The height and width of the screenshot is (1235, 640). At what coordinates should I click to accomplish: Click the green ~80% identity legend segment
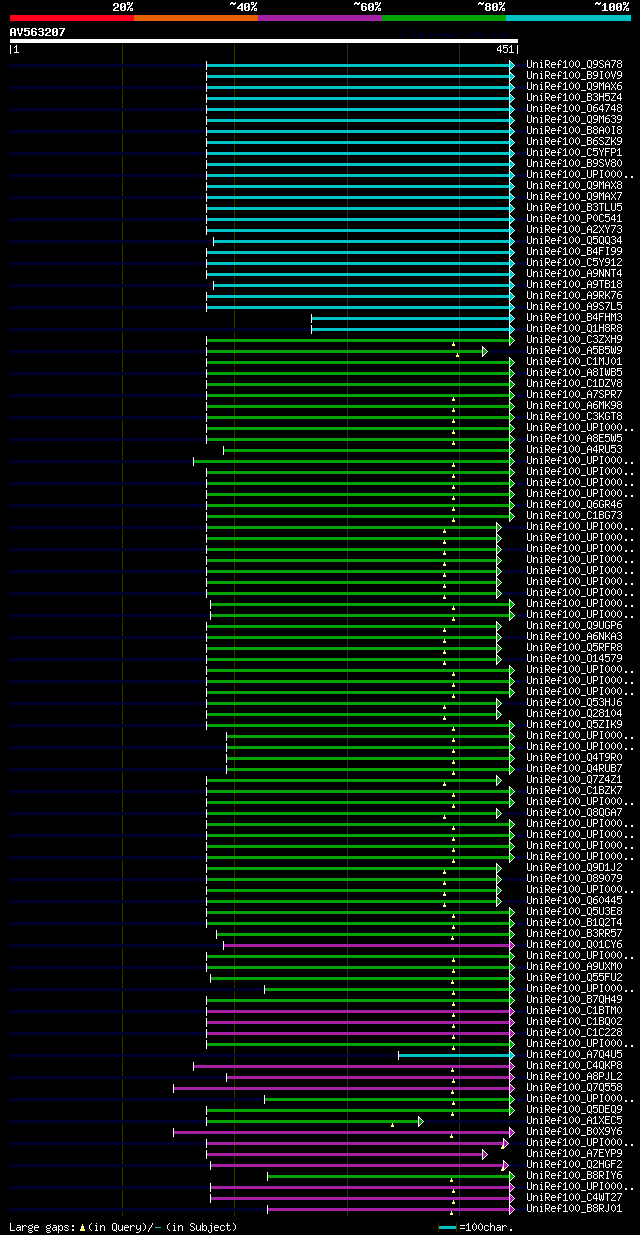tap(444, 18)
